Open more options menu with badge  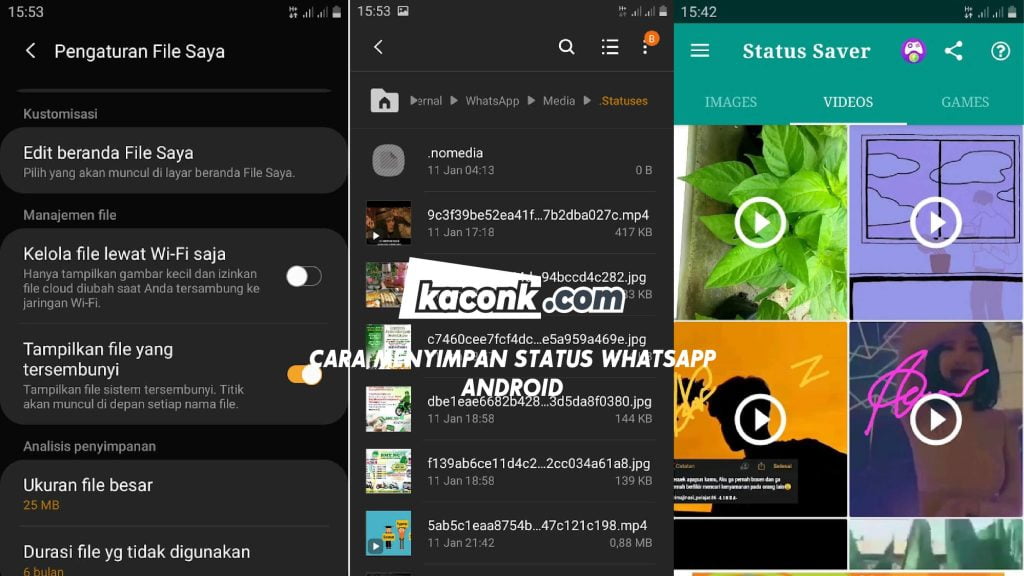(646, 46)
